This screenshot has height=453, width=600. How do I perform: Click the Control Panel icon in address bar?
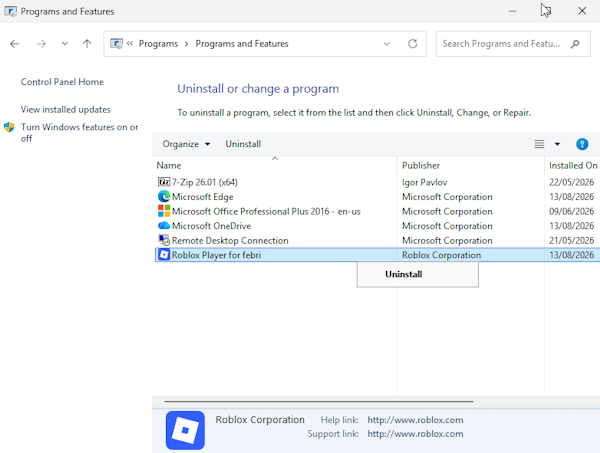[116, 44]
